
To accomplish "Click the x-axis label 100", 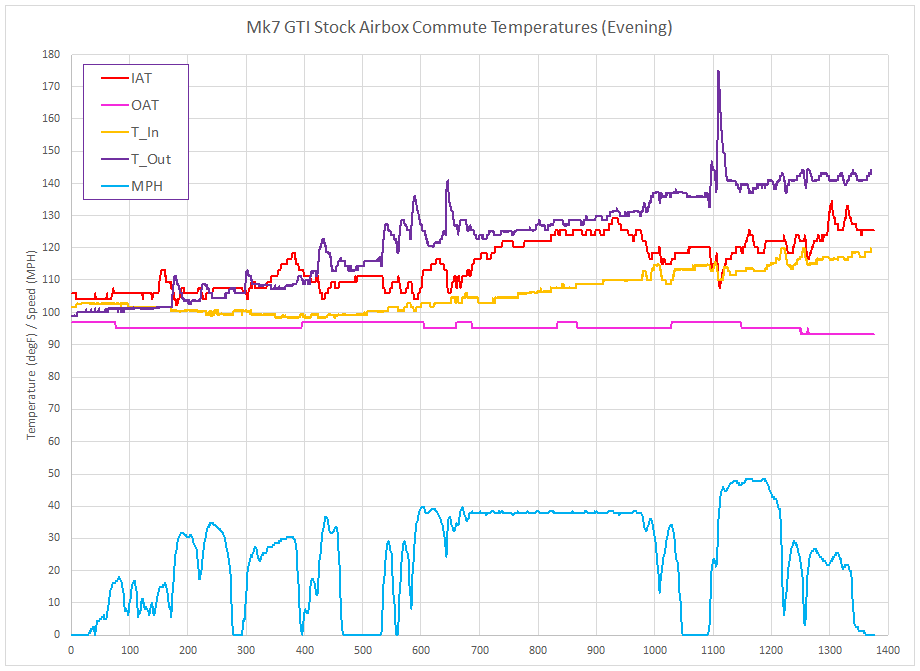I will tap(130, 650).
